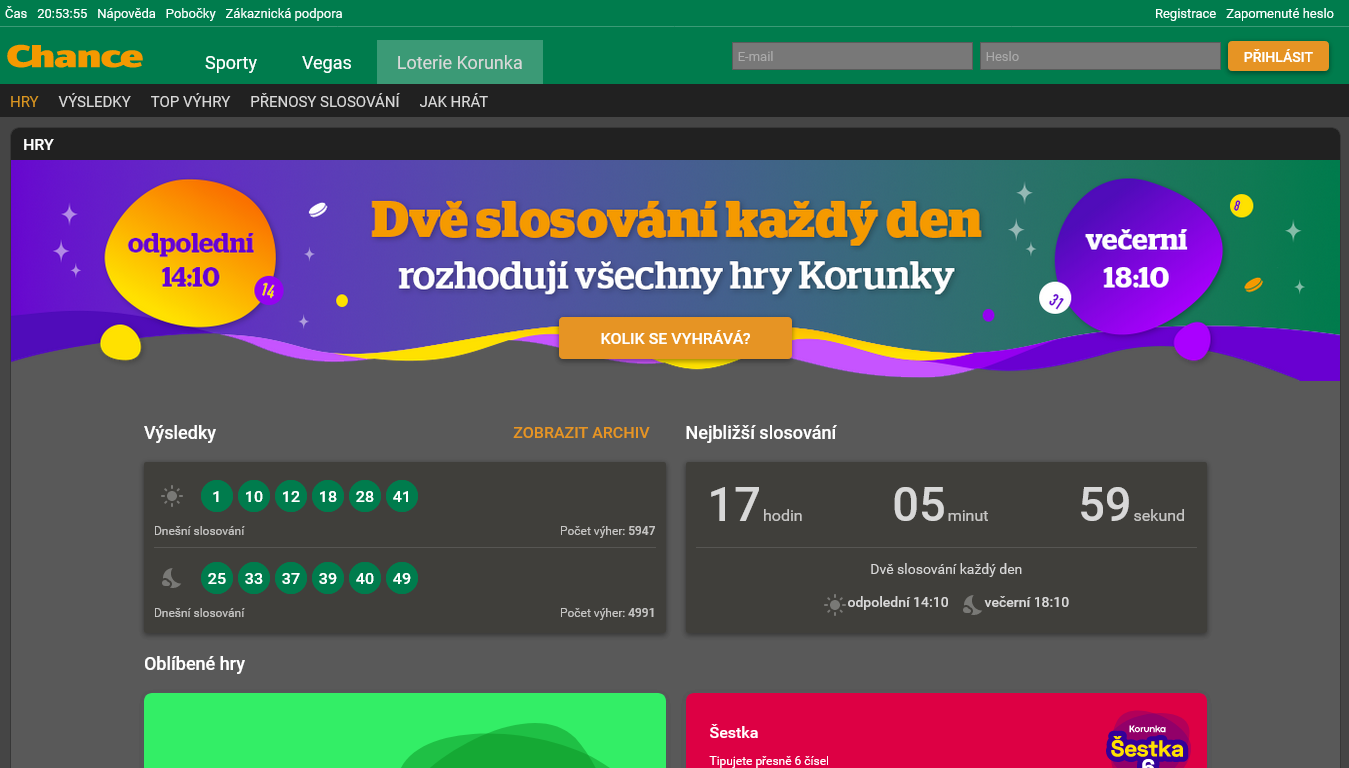Select result ball number 49

402,578
